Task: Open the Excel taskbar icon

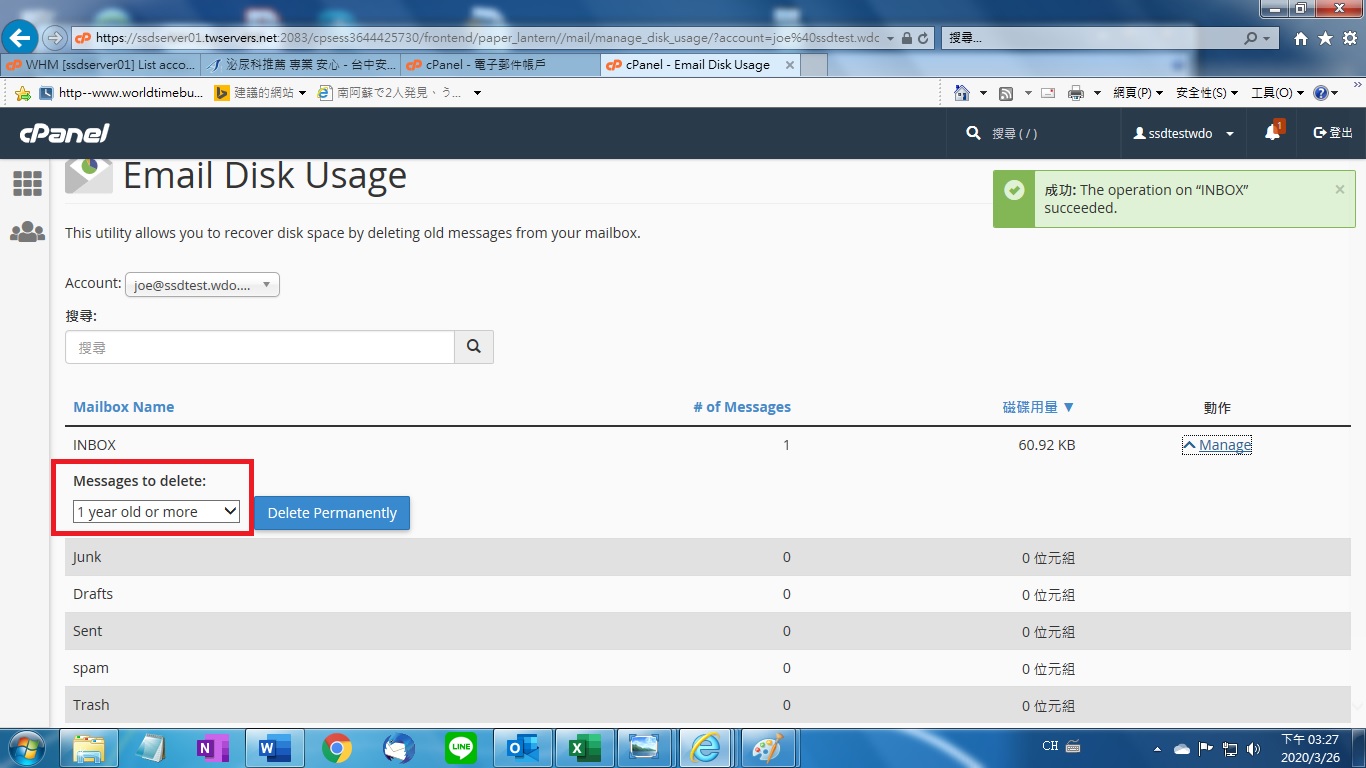Action: [582, 747]
